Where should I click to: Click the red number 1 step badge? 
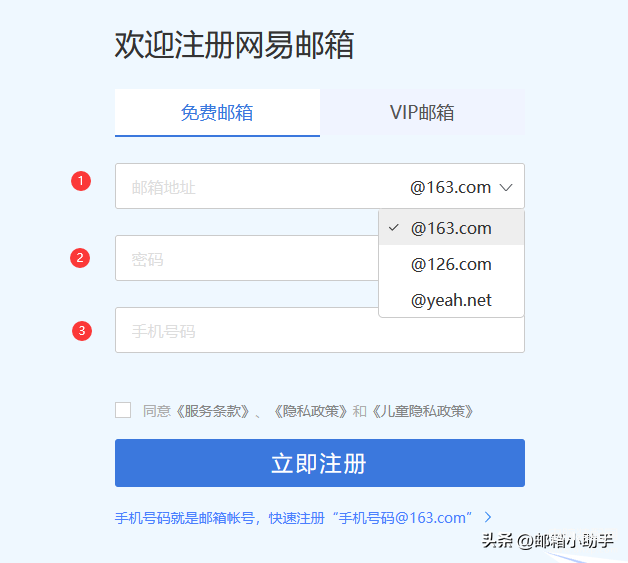pyautogui.click(x=81, y=181)
